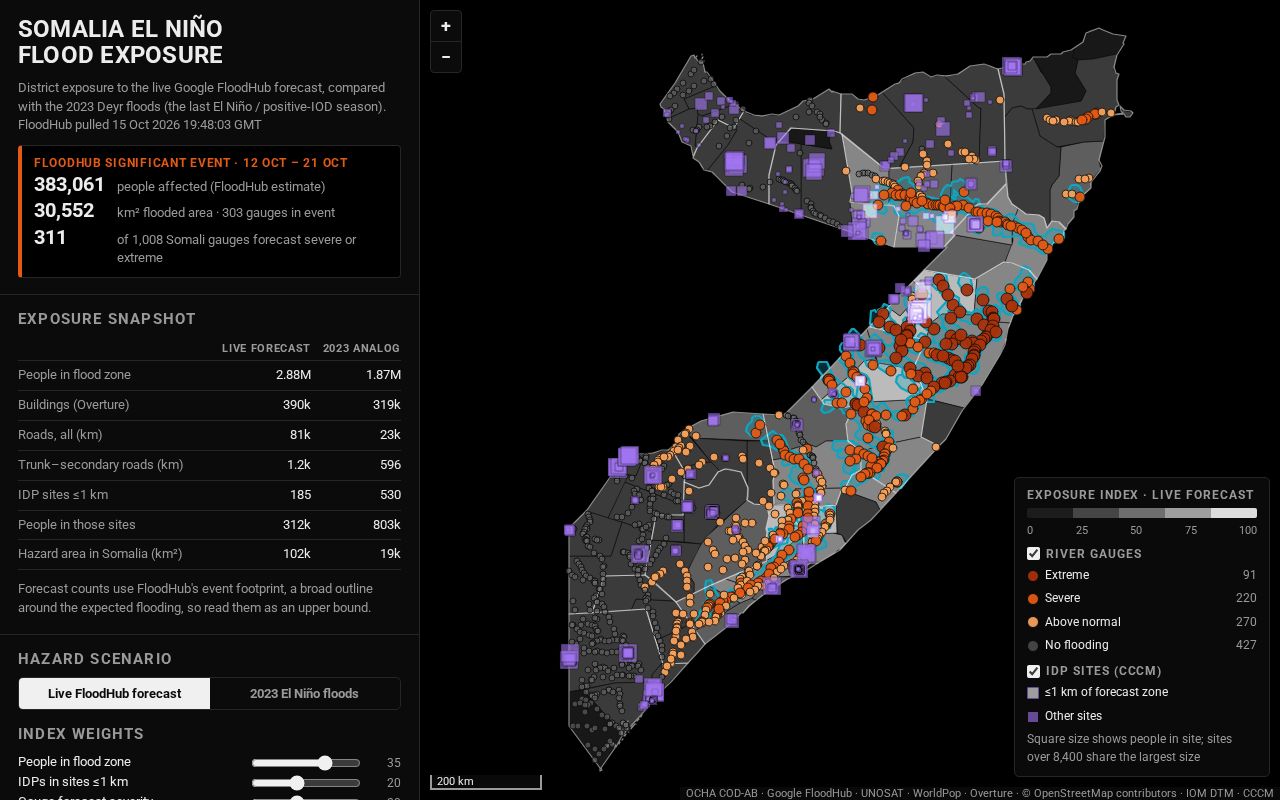Click the '91' extreme gauge count

pos(1250,575)
